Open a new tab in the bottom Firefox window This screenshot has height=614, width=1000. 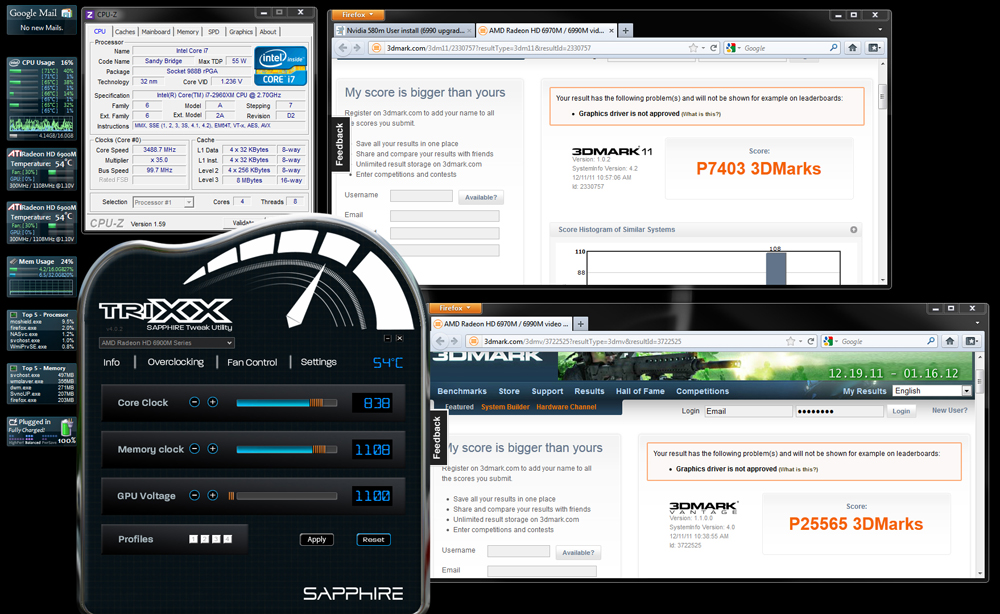(580, 324)
